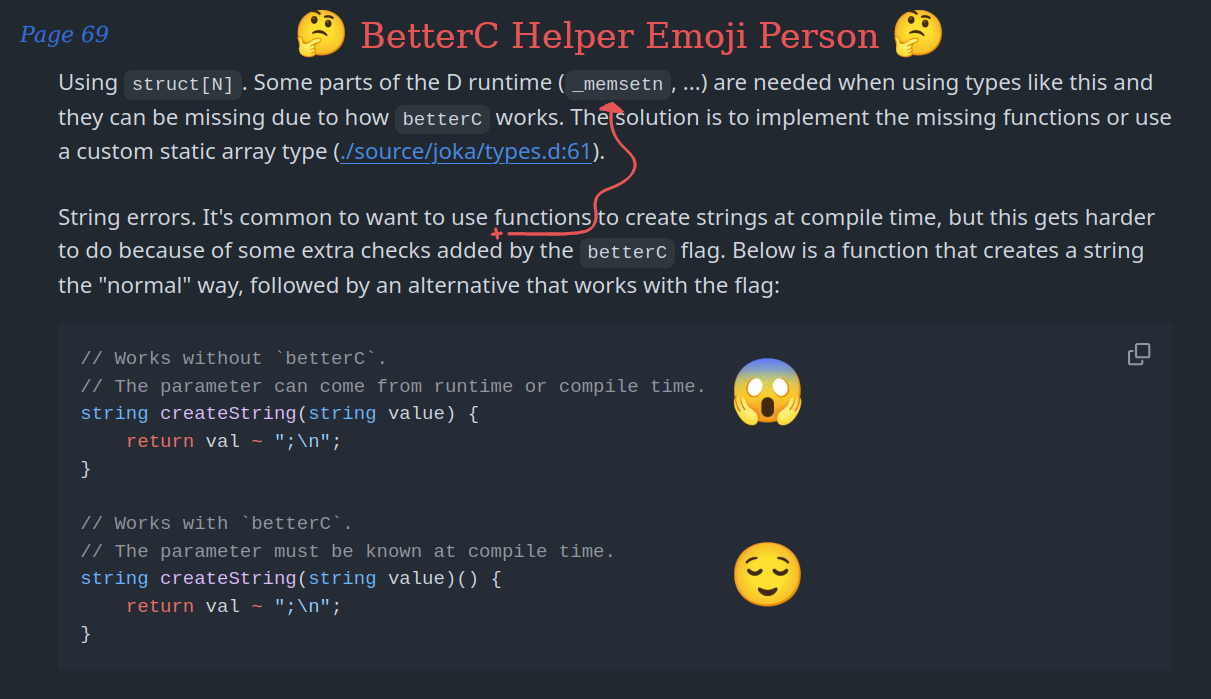This screenshot has width=1211, height=699.
Task: Click the first createString function declaration line
Action: click(x=279, y=413)
